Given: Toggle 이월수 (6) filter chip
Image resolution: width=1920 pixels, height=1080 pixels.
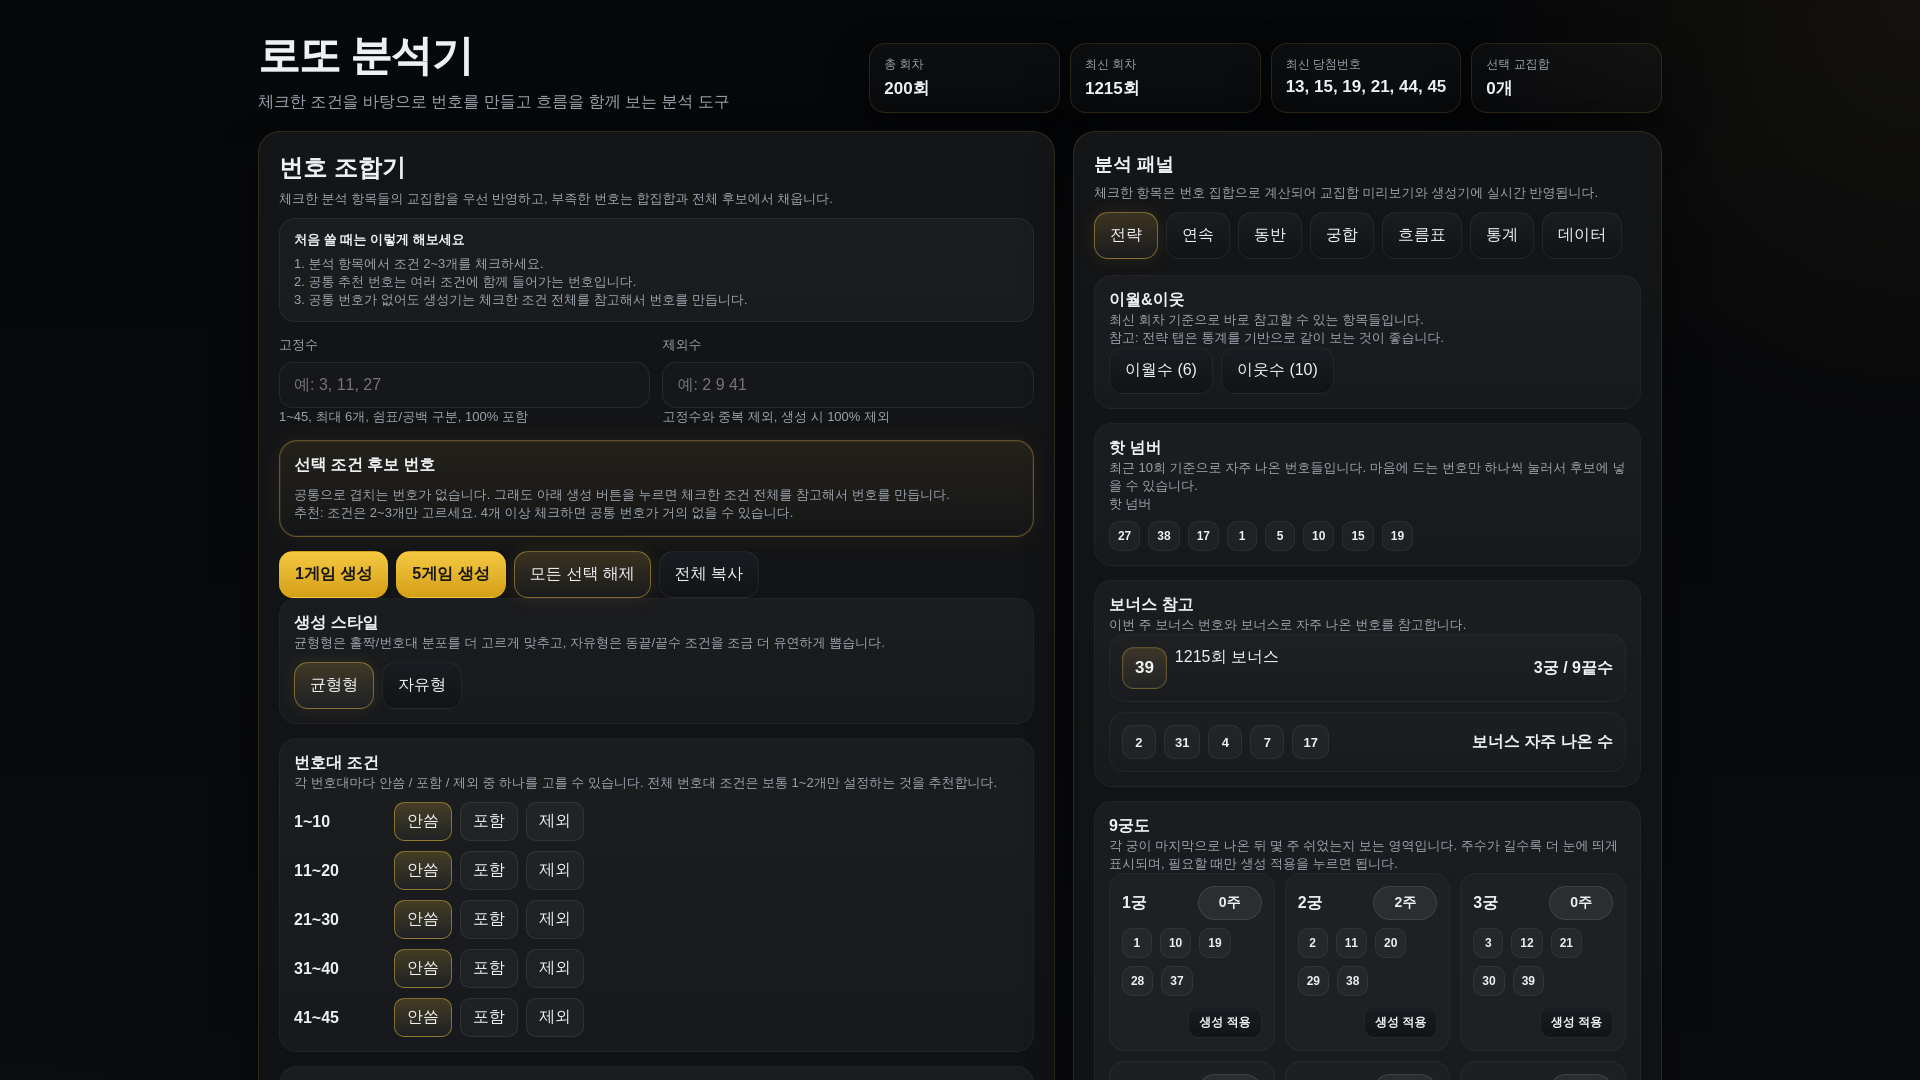Looking at the screenshot, I should pyautogui.click(x=1160, y=370).
